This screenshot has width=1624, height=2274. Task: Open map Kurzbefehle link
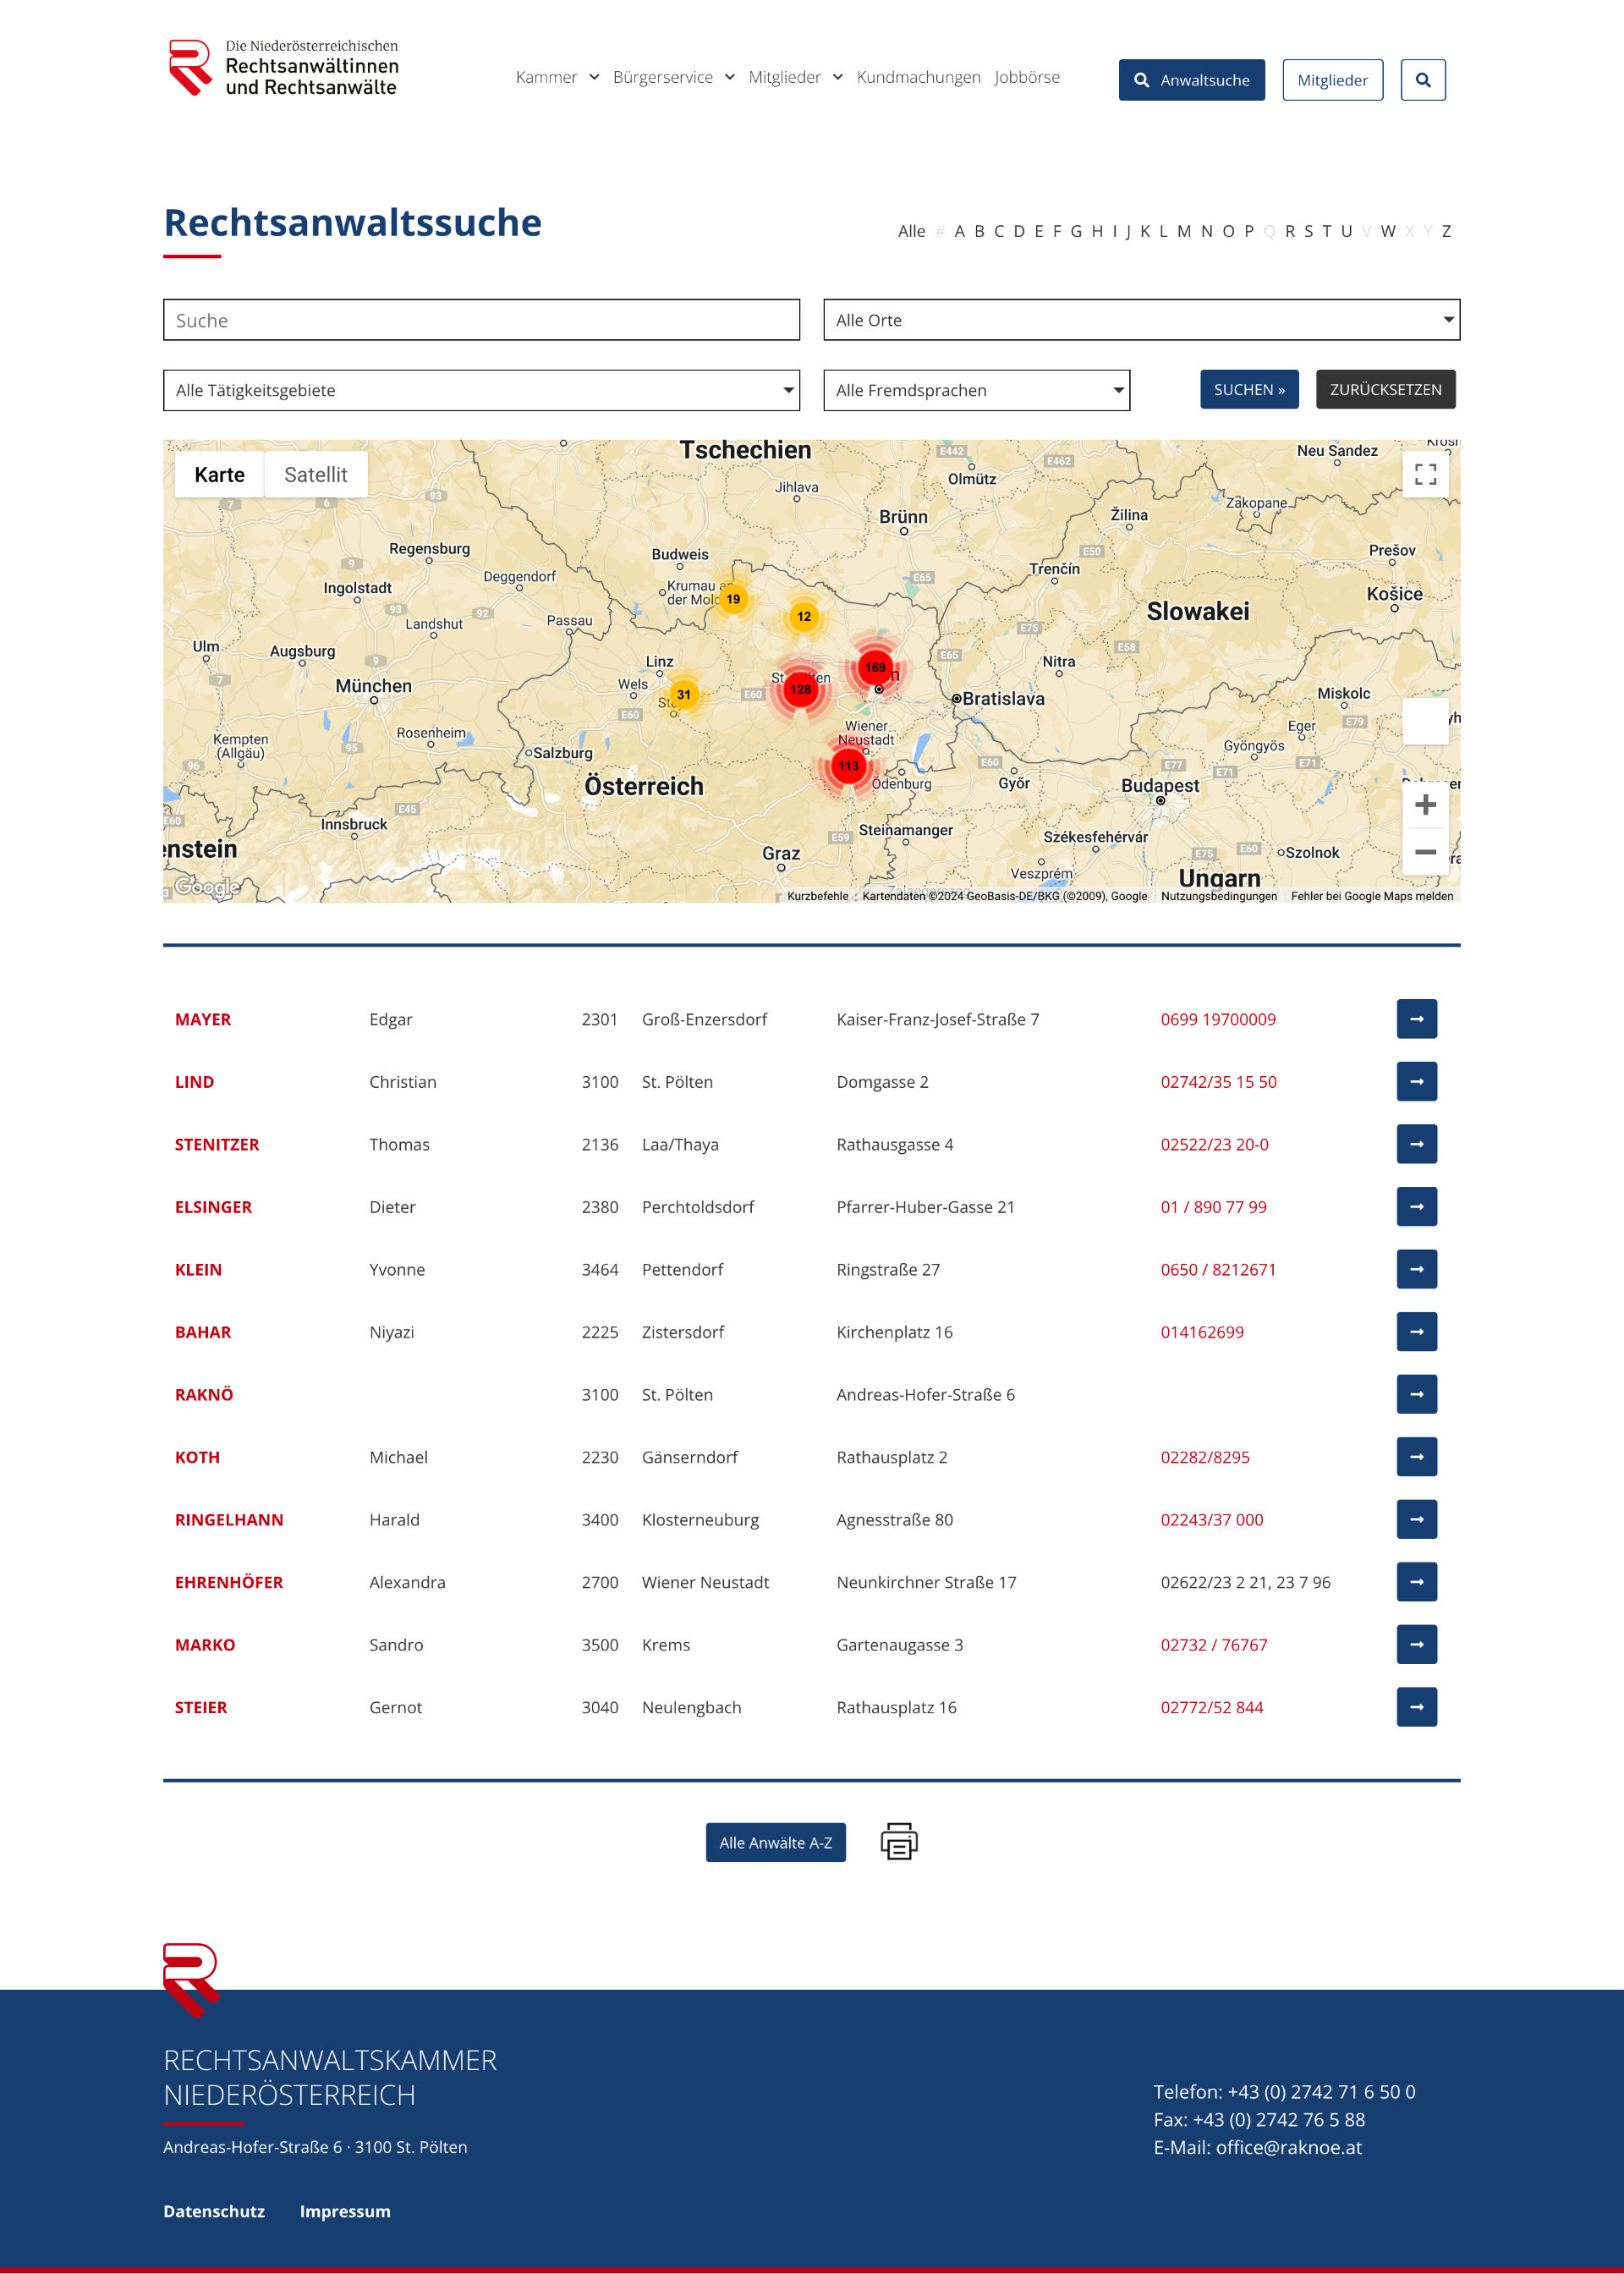tap(817, 896)
